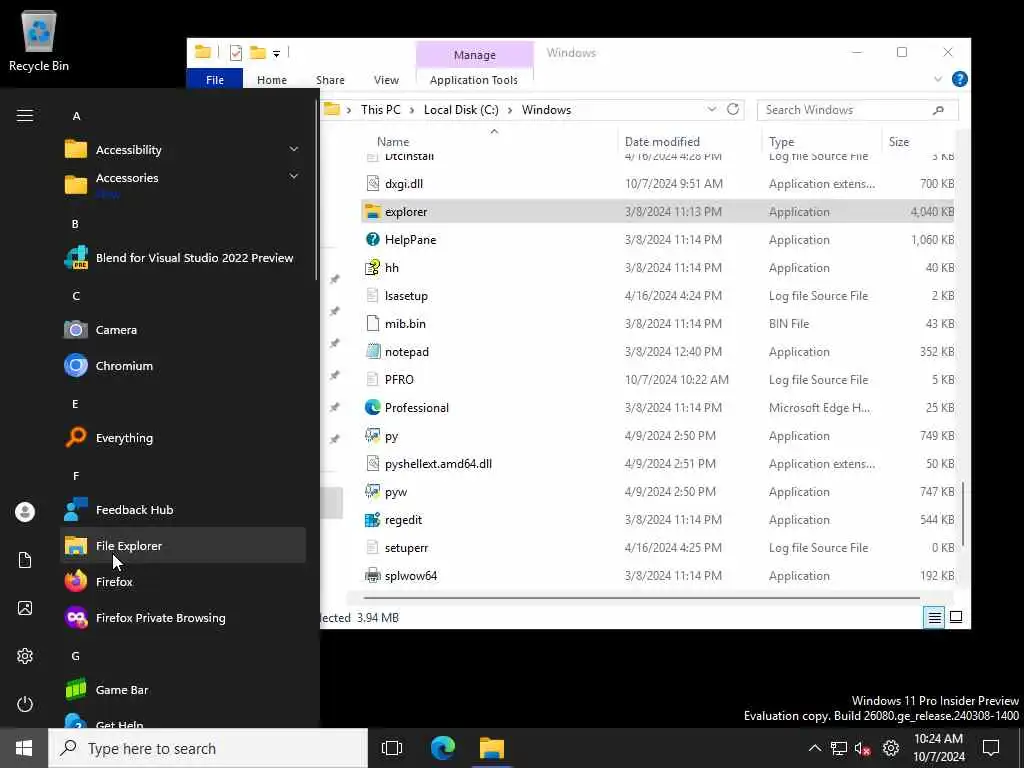Click the network tray icon

click(839, 748)
